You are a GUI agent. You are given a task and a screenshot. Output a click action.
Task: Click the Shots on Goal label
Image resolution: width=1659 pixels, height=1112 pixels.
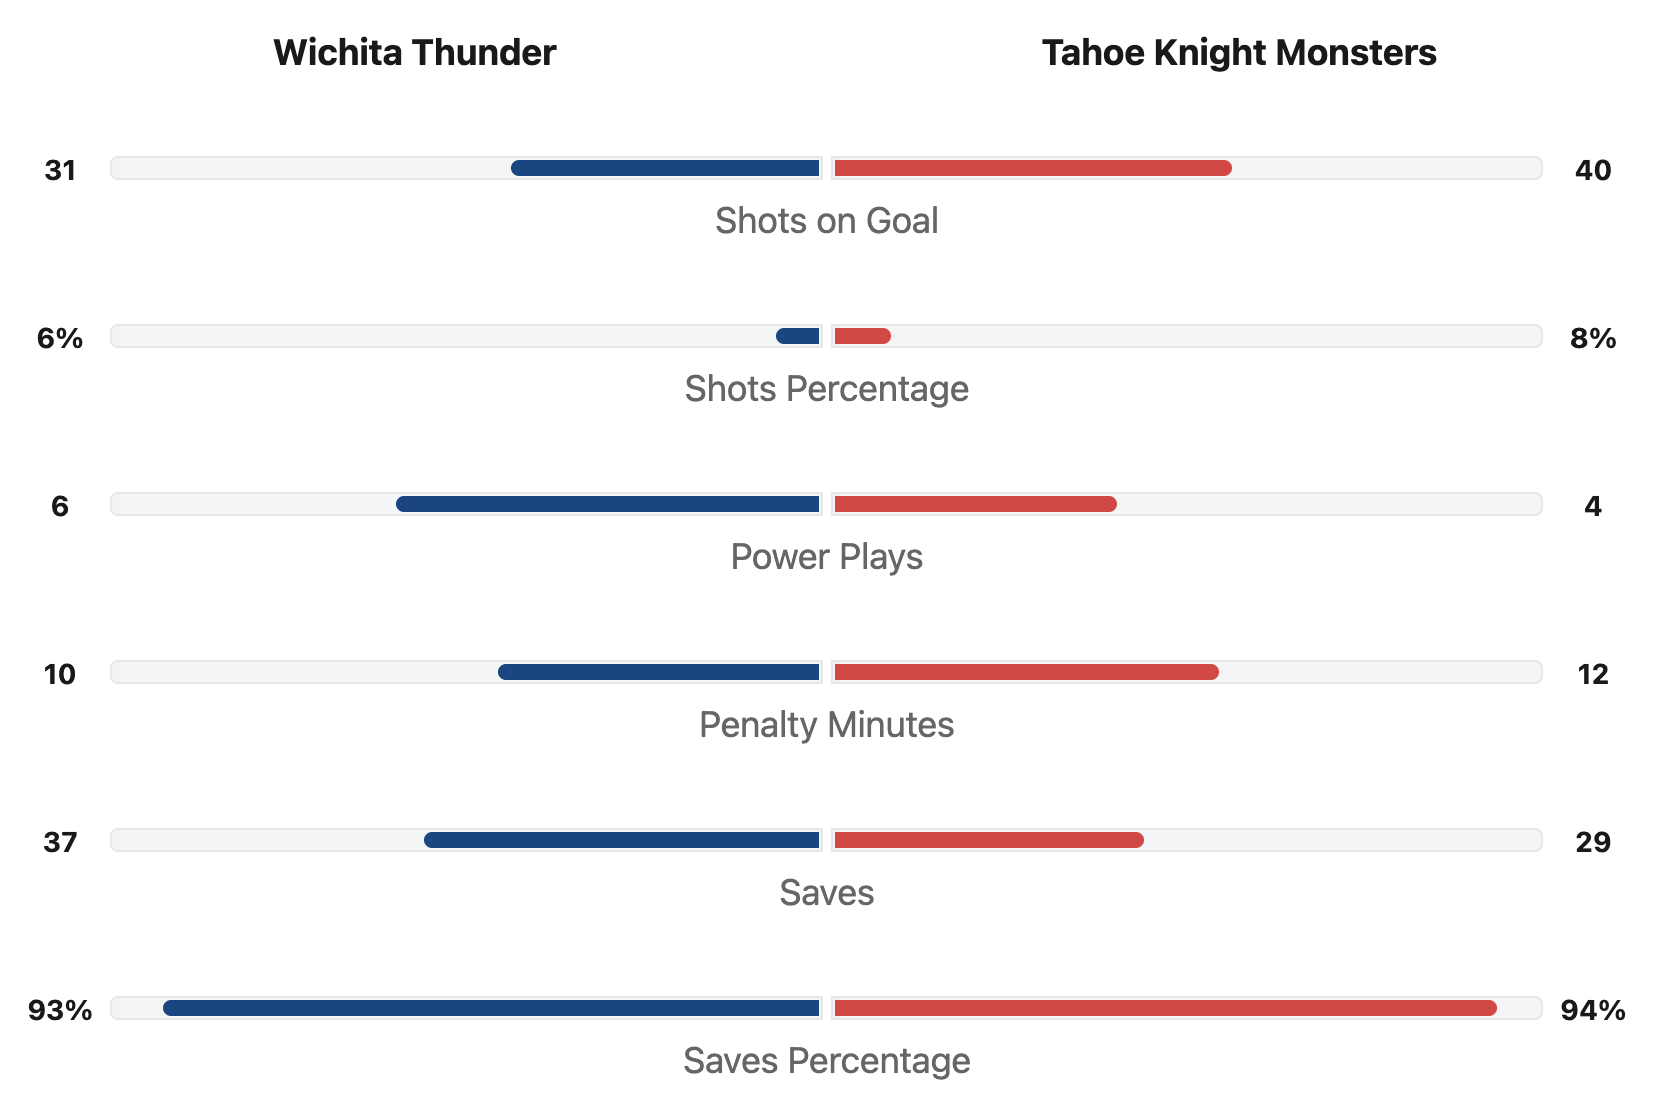coord(826,221)
